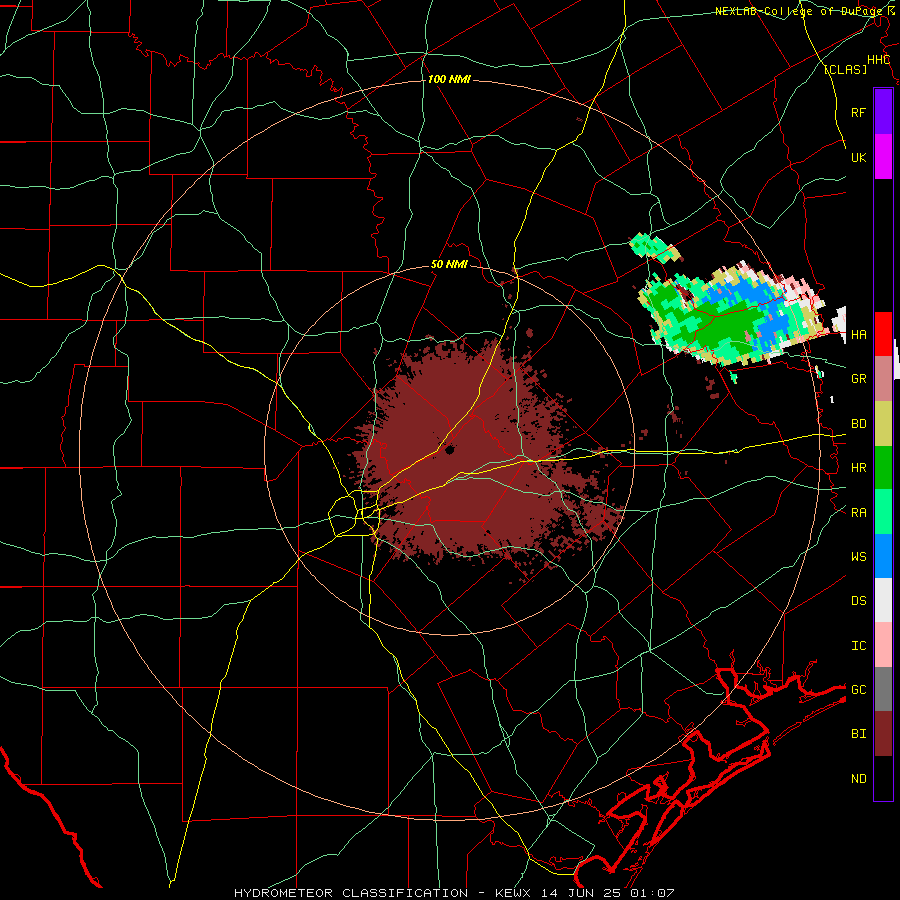Select the GR pink-brown legend swatch

click(883, 379)
